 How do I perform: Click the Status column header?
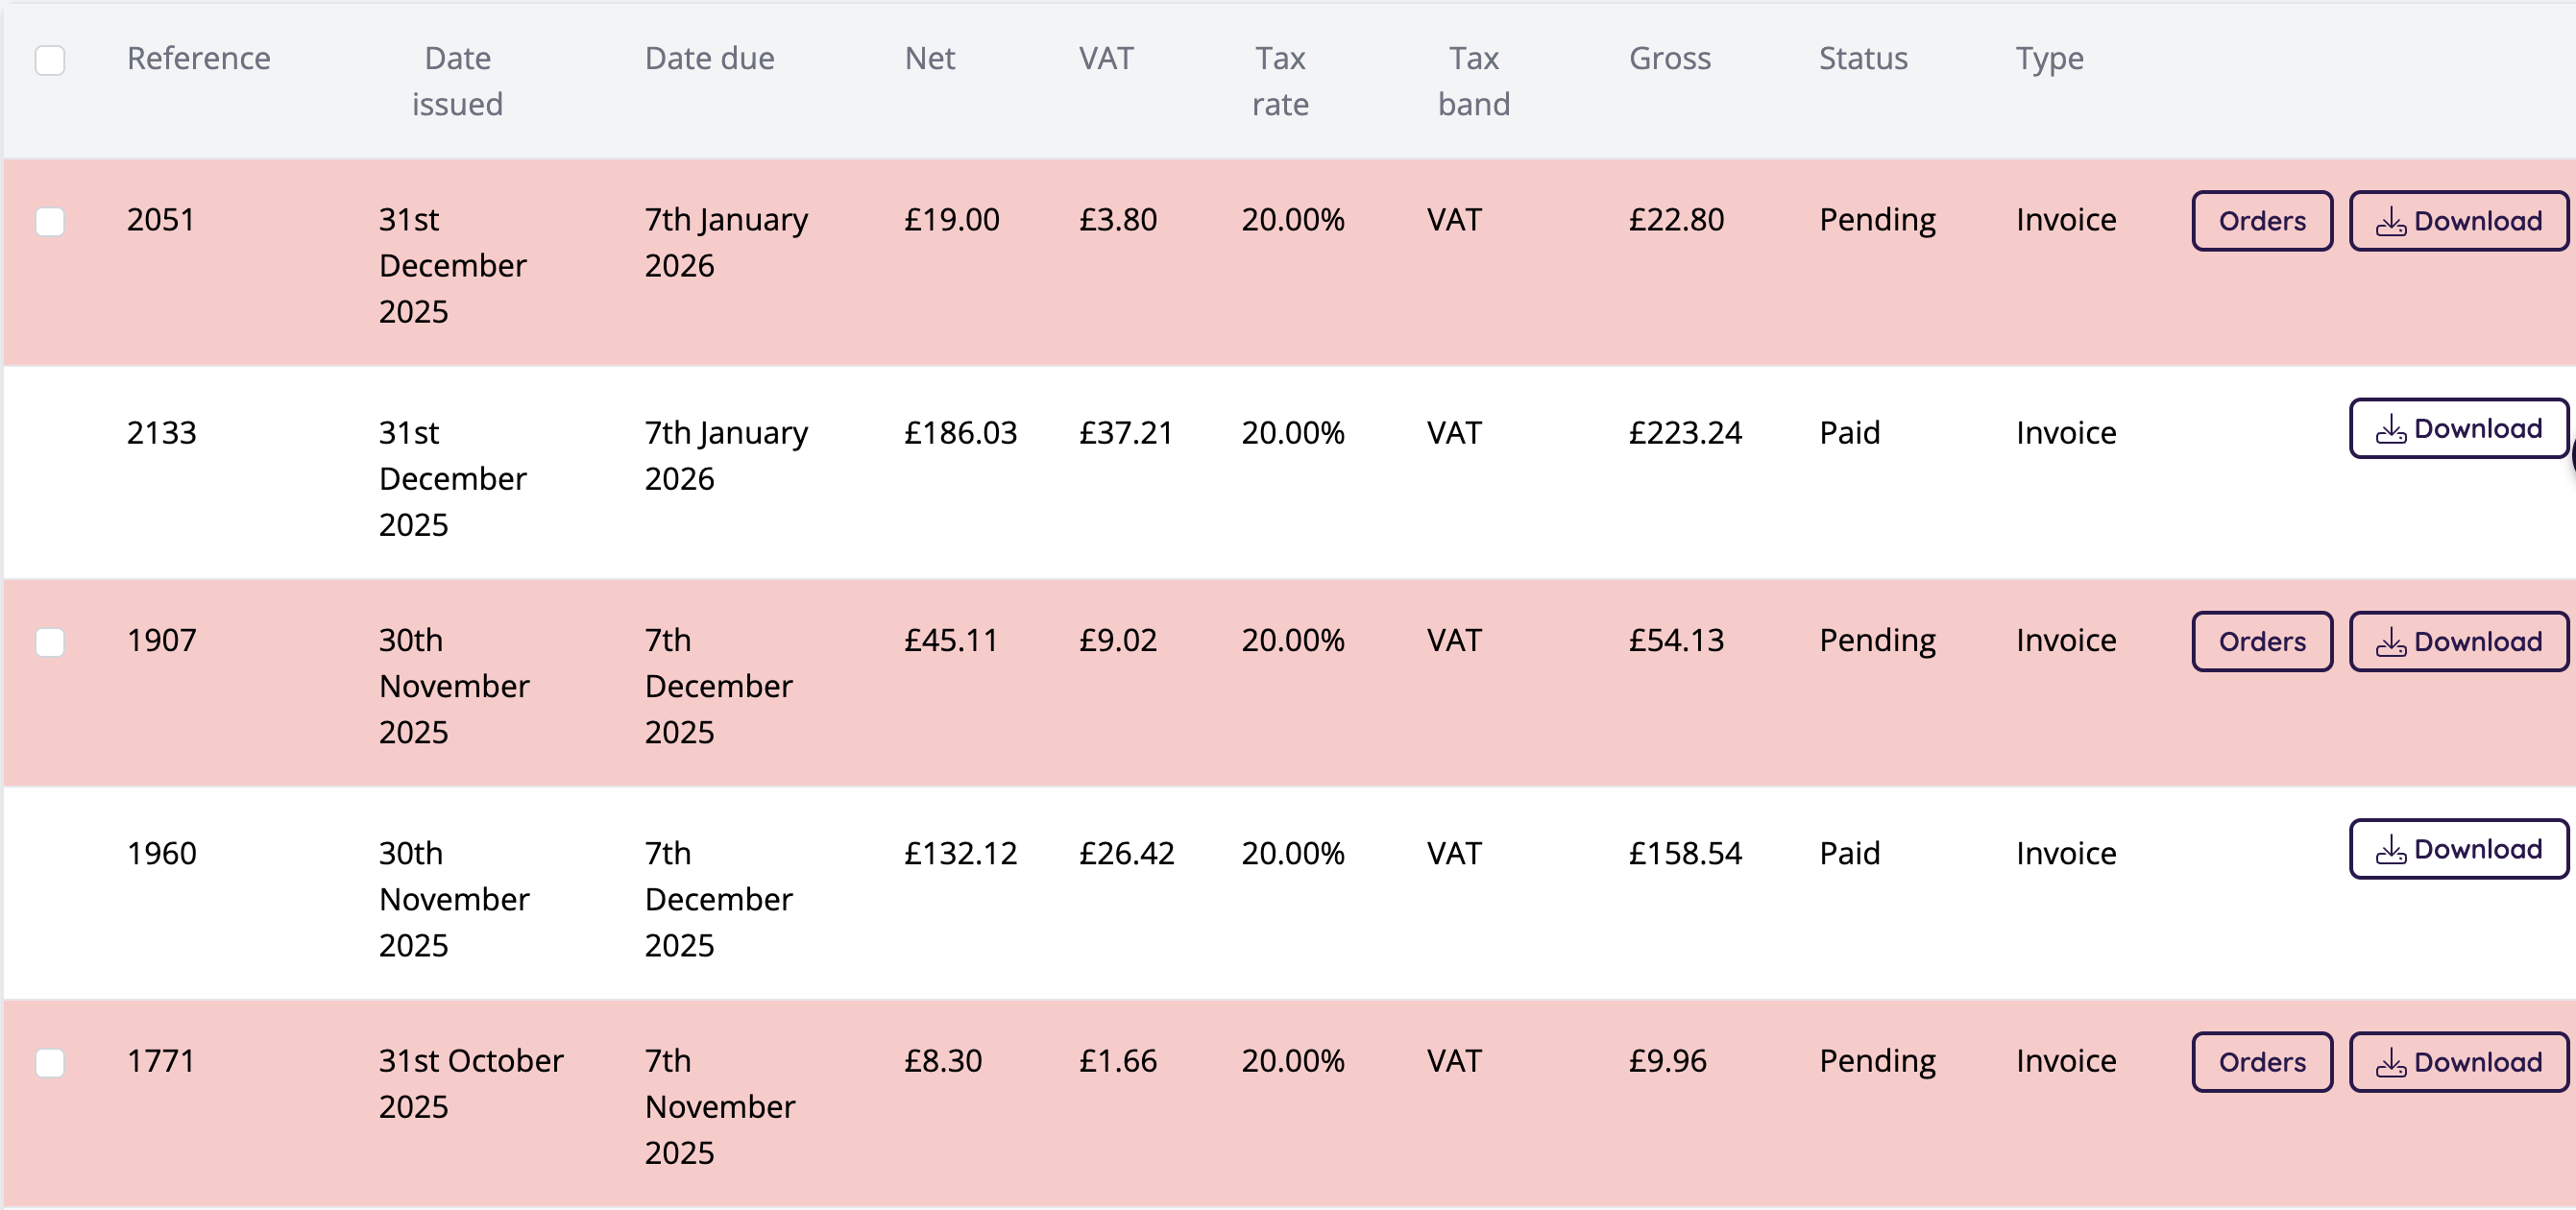point(1862,59)
